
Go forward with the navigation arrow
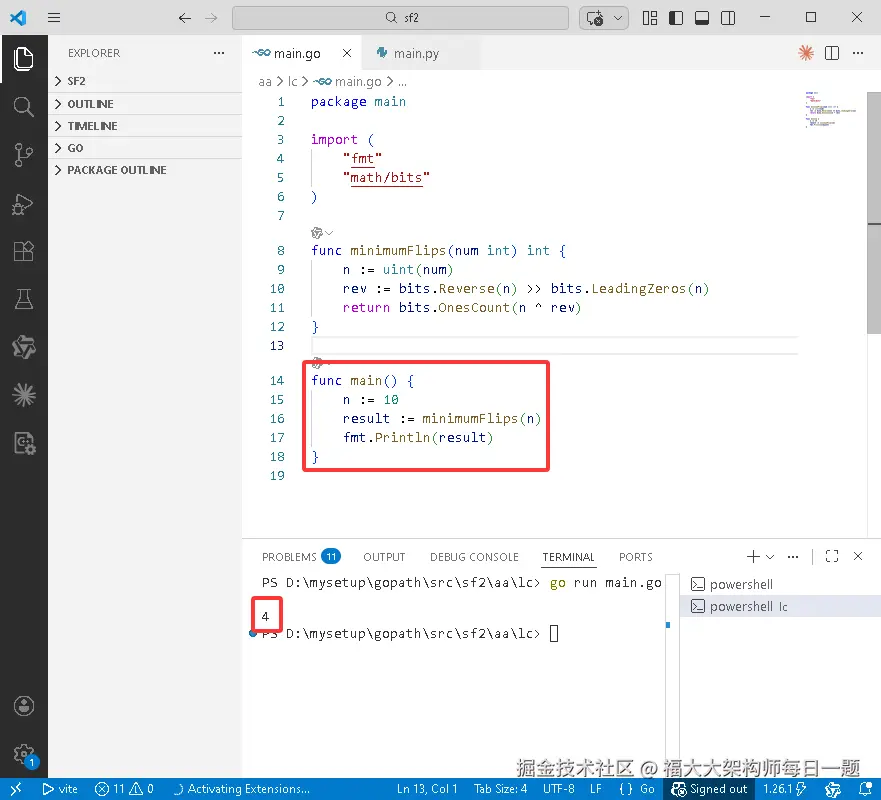(x=211, y=18)
